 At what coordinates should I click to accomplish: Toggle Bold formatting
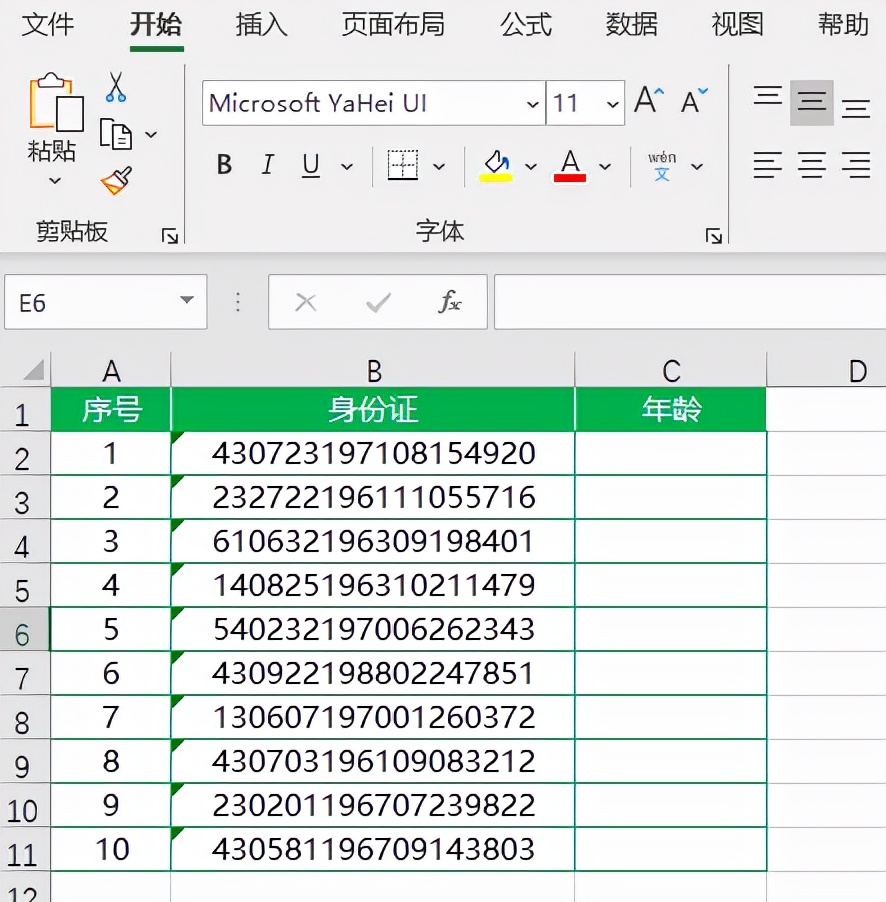coord(224,166)
